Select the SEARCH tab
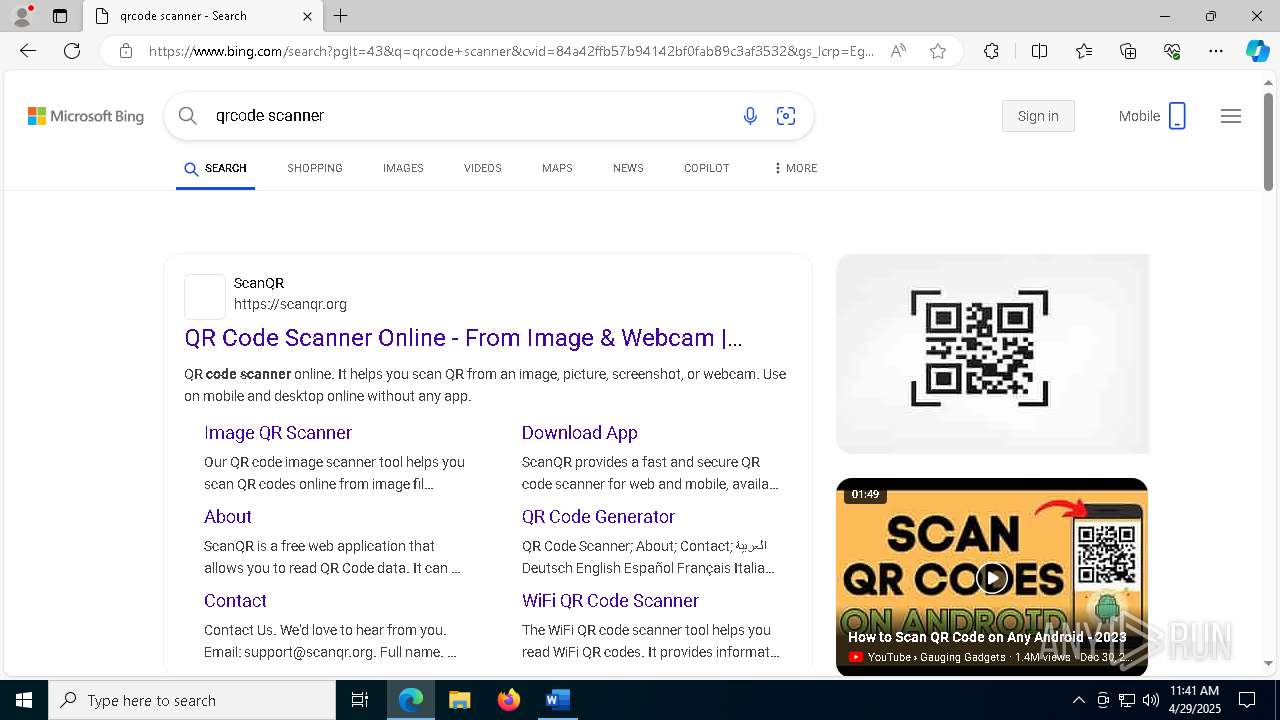The image size is (1280, 720). [x=215, y=168]
